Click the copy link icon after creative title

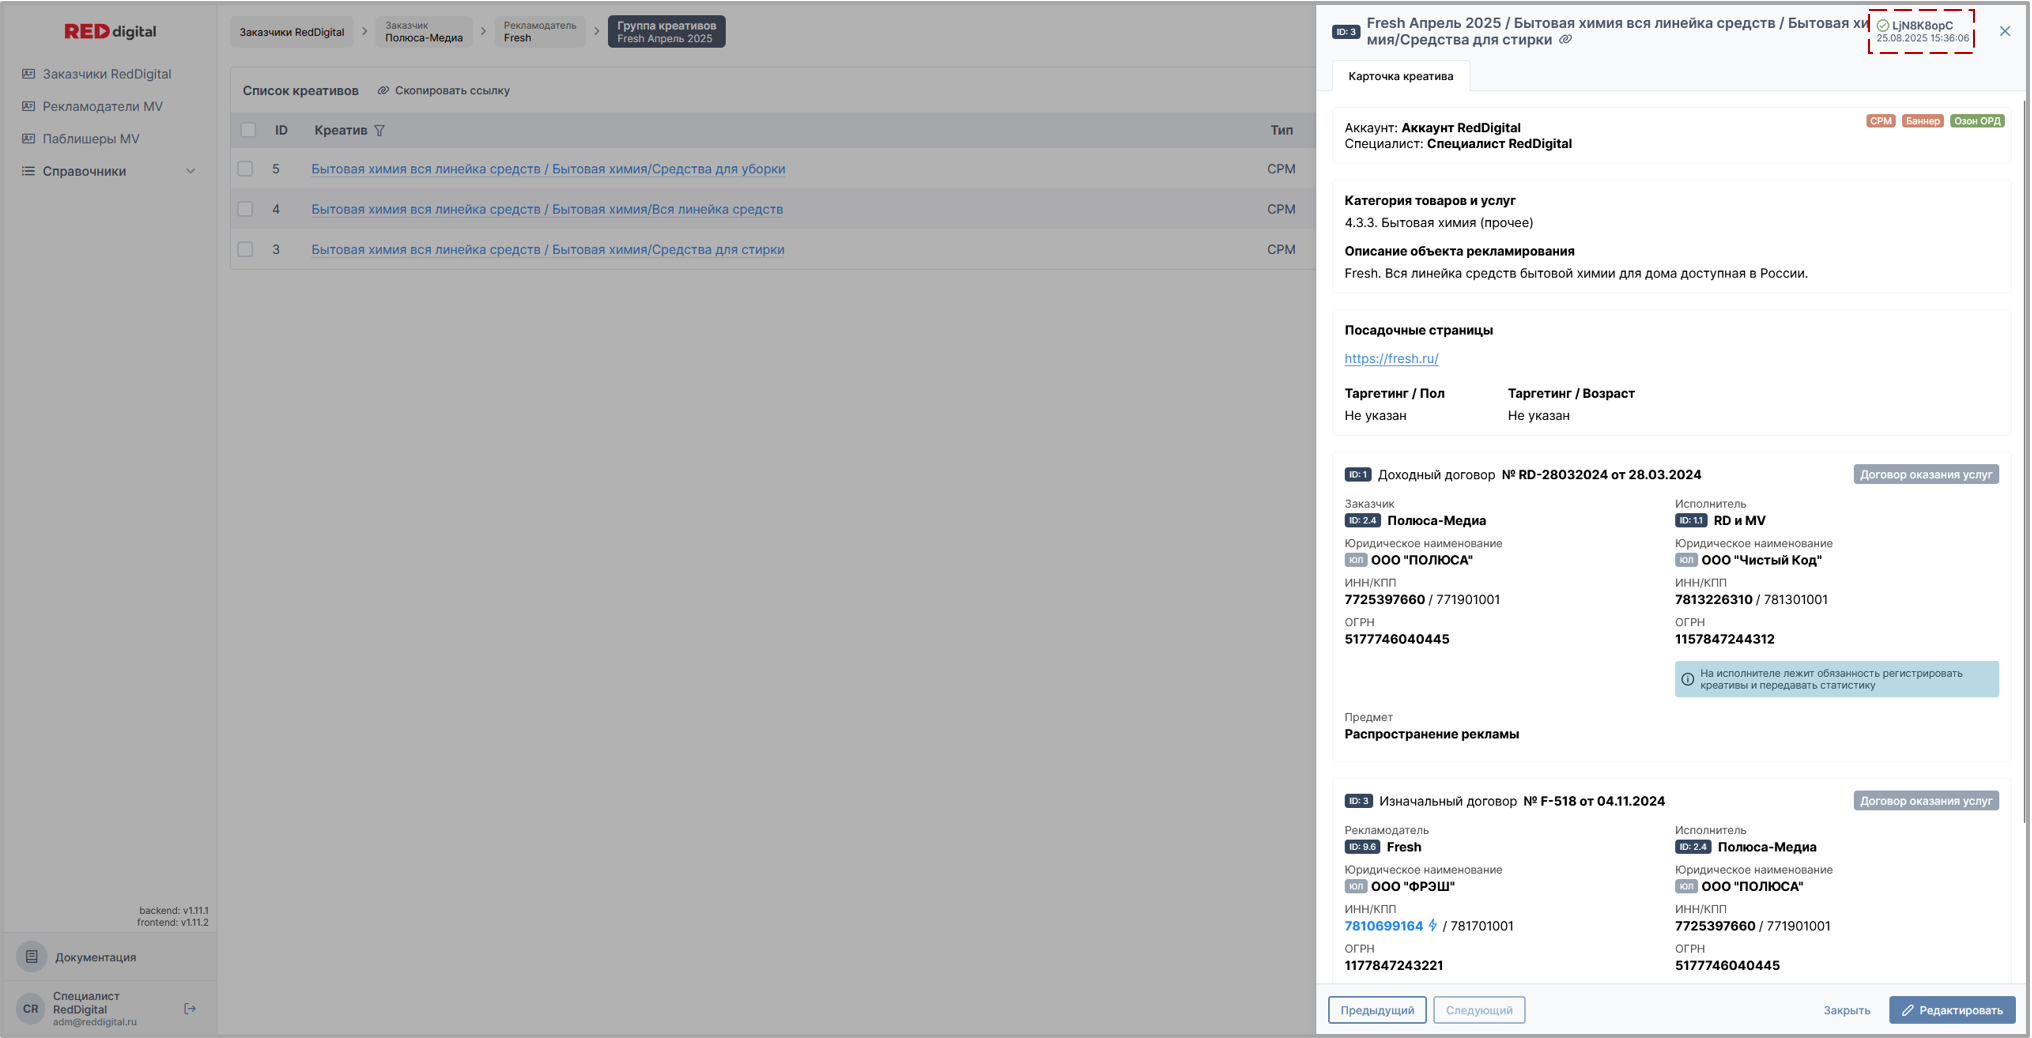(1566, 40)
